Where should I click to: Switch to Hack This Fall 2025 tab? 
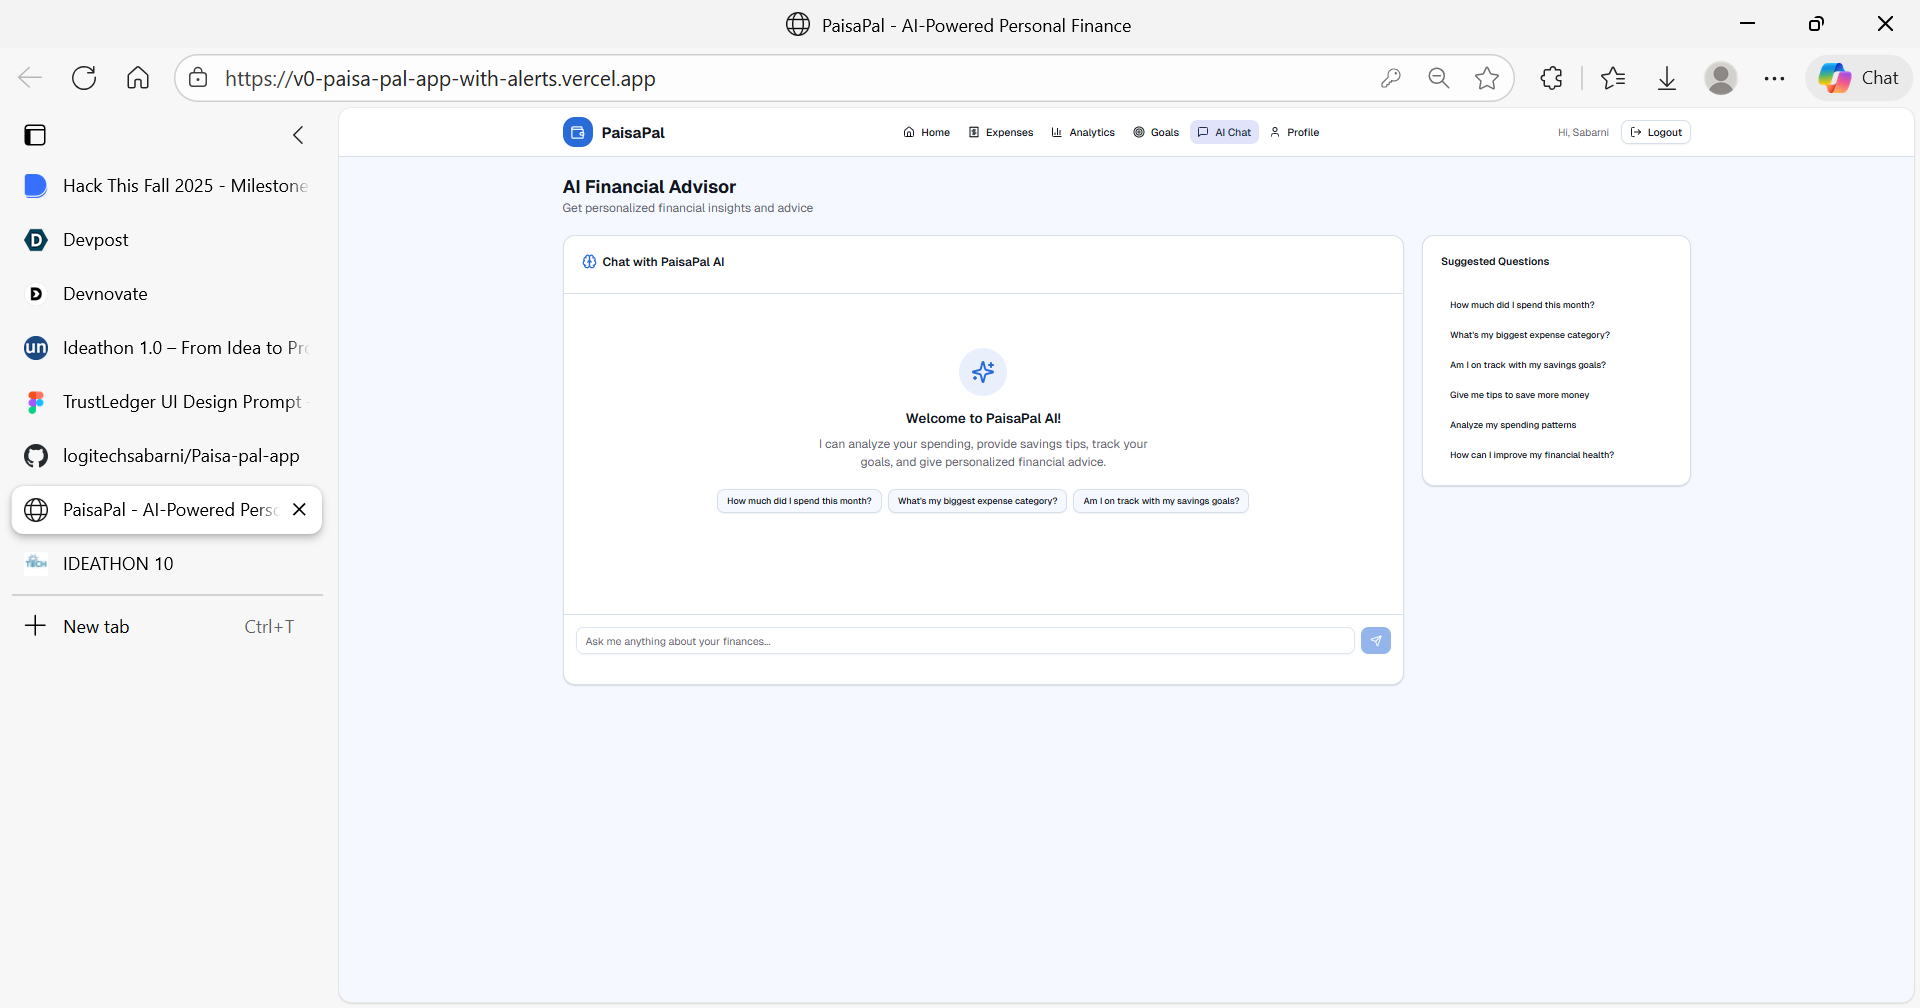point(167,186)
